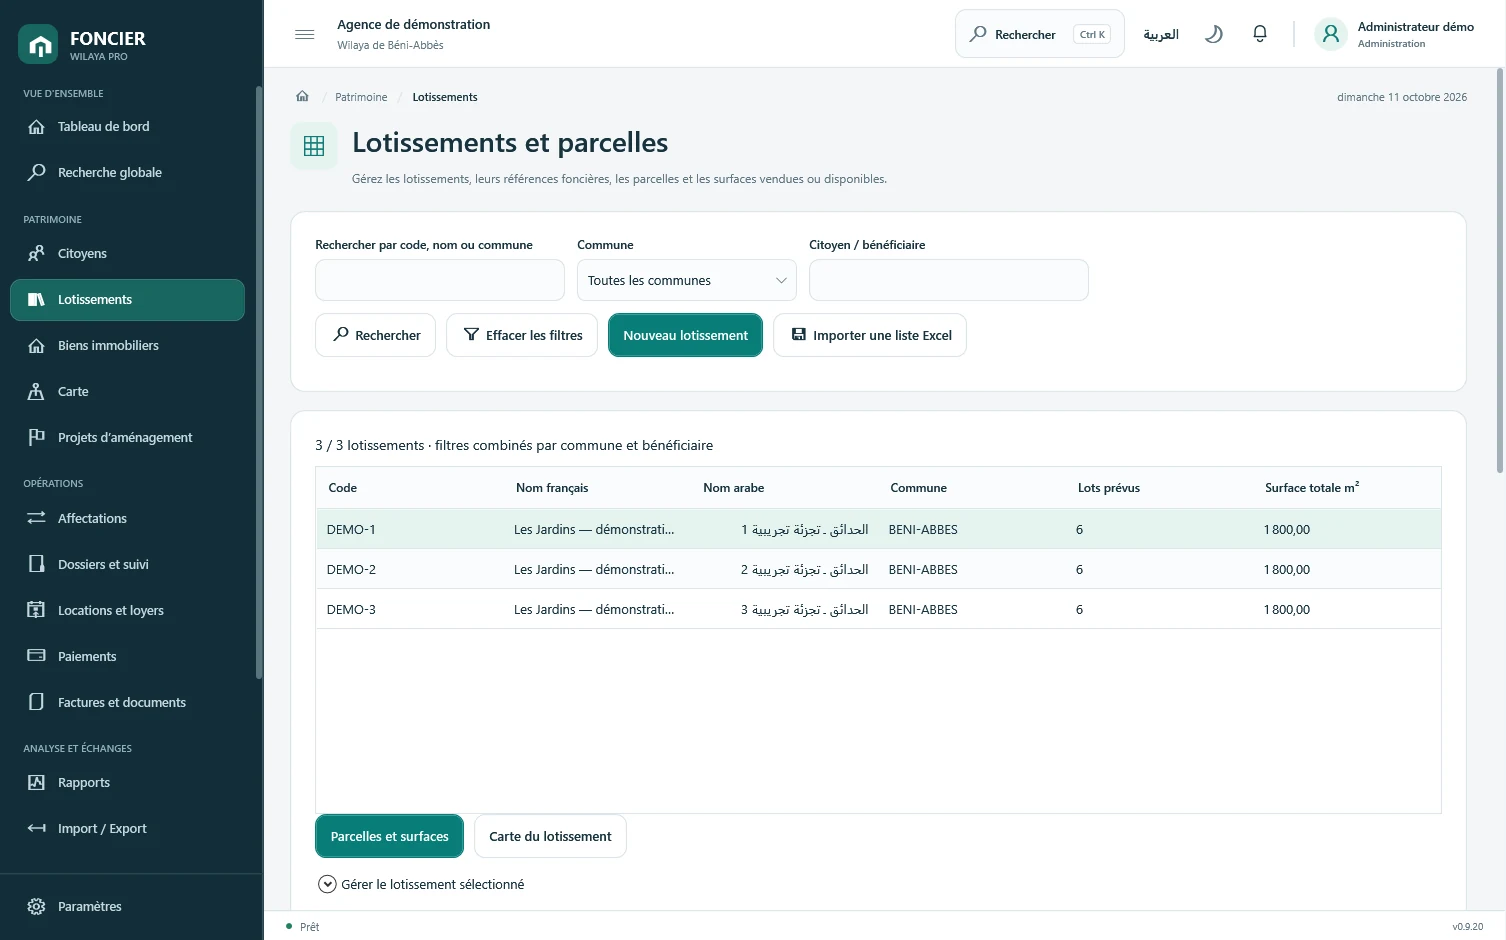Open Factures et documents menu item
The image size is (1506, 940).
pos(127,702)
